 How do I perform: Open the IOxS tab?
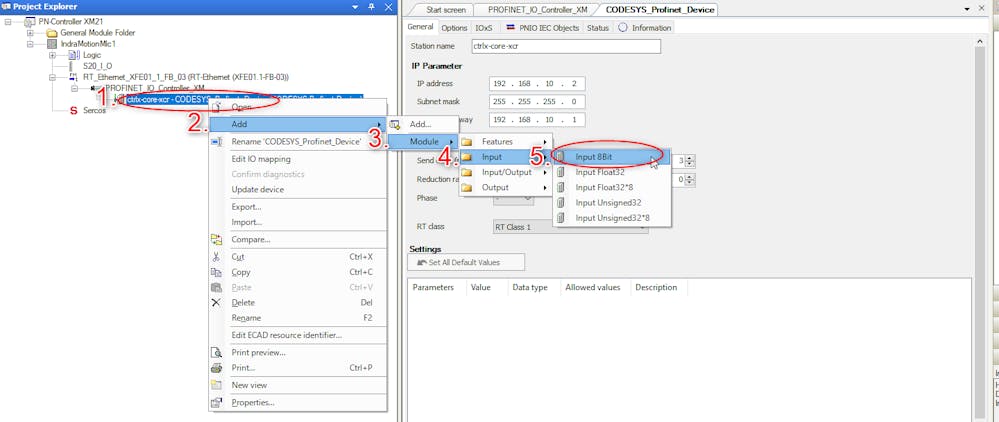coord(484,27)
